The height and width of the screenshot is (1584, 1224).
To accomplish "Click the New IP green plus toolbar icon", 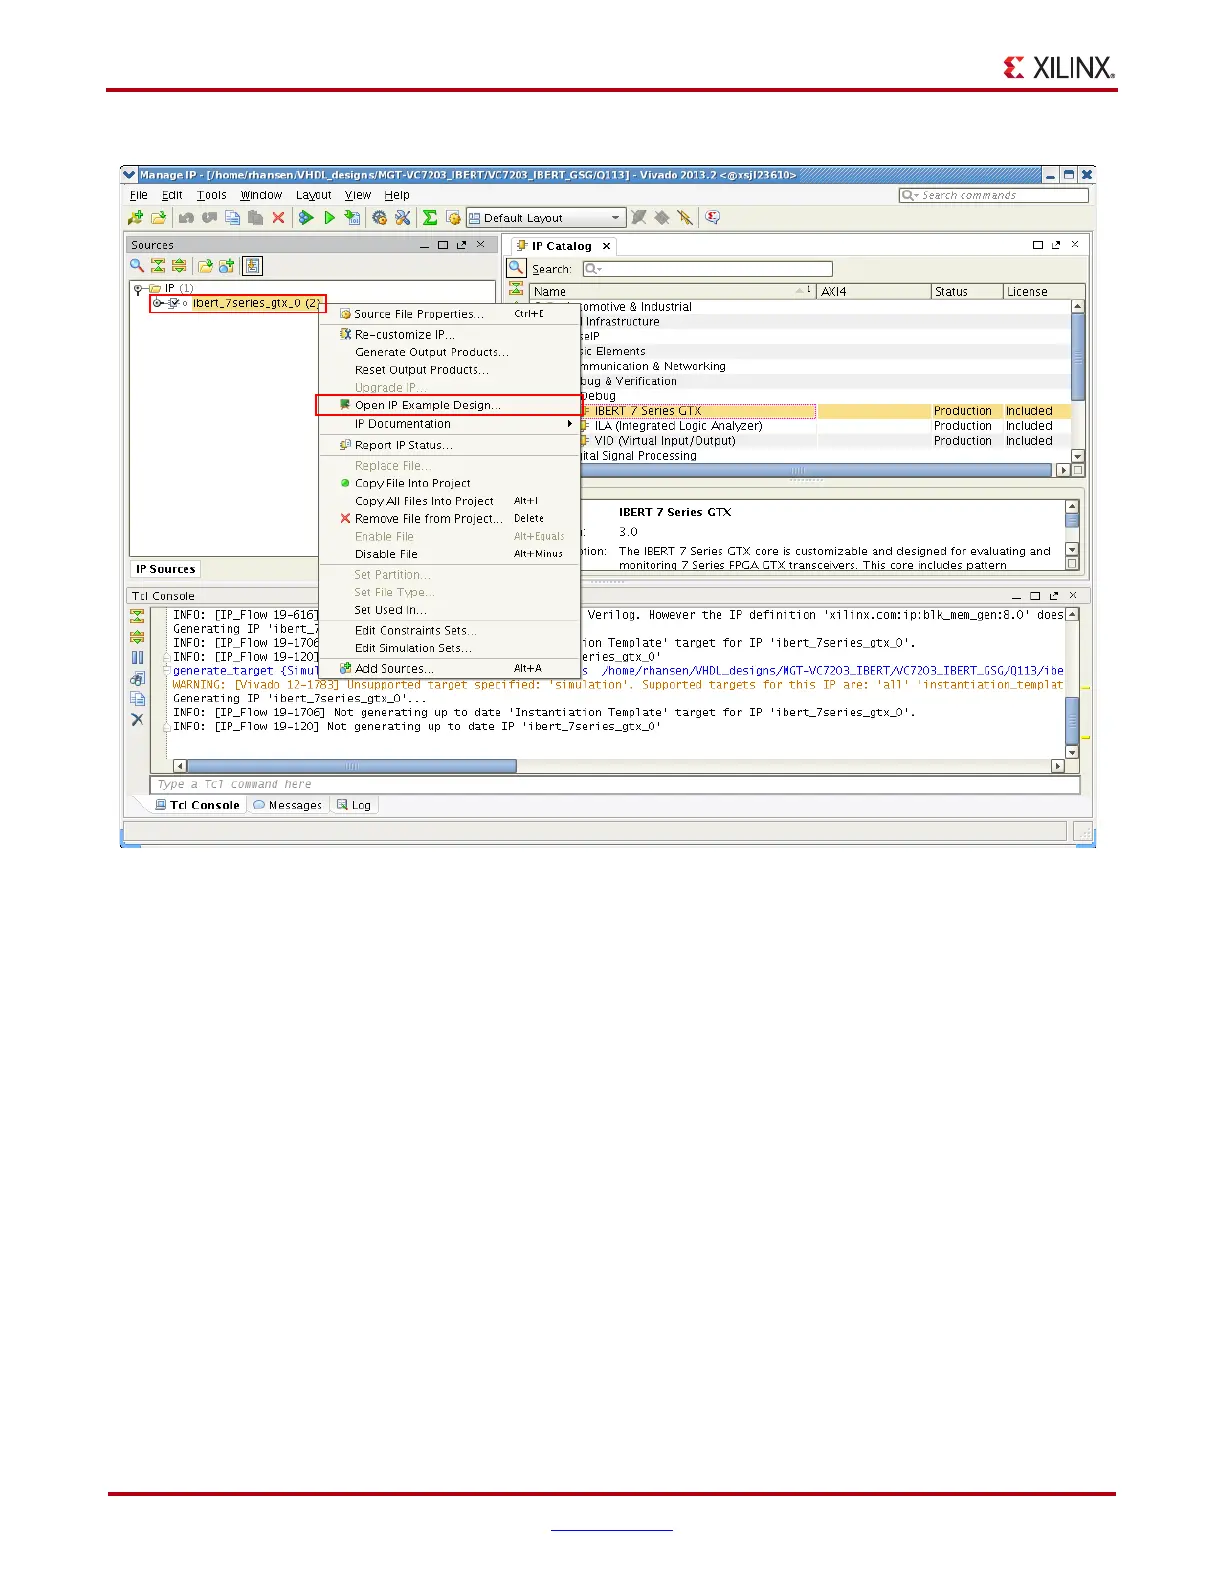I will tap(136, 217).
